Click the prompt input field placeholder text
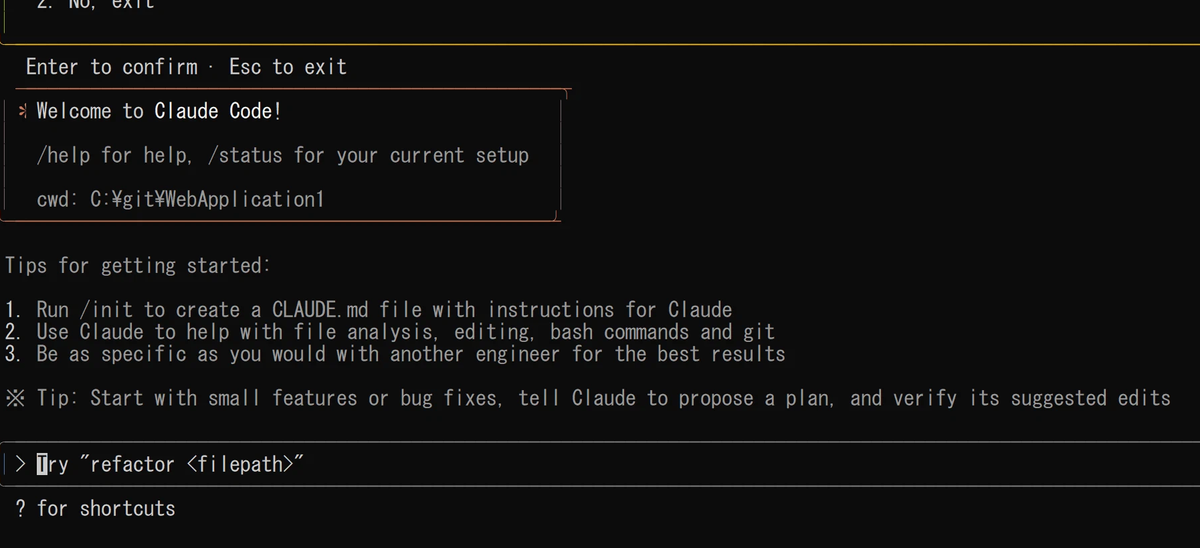Viewport: 1200px width, 548px height. [x=170, y=464]
